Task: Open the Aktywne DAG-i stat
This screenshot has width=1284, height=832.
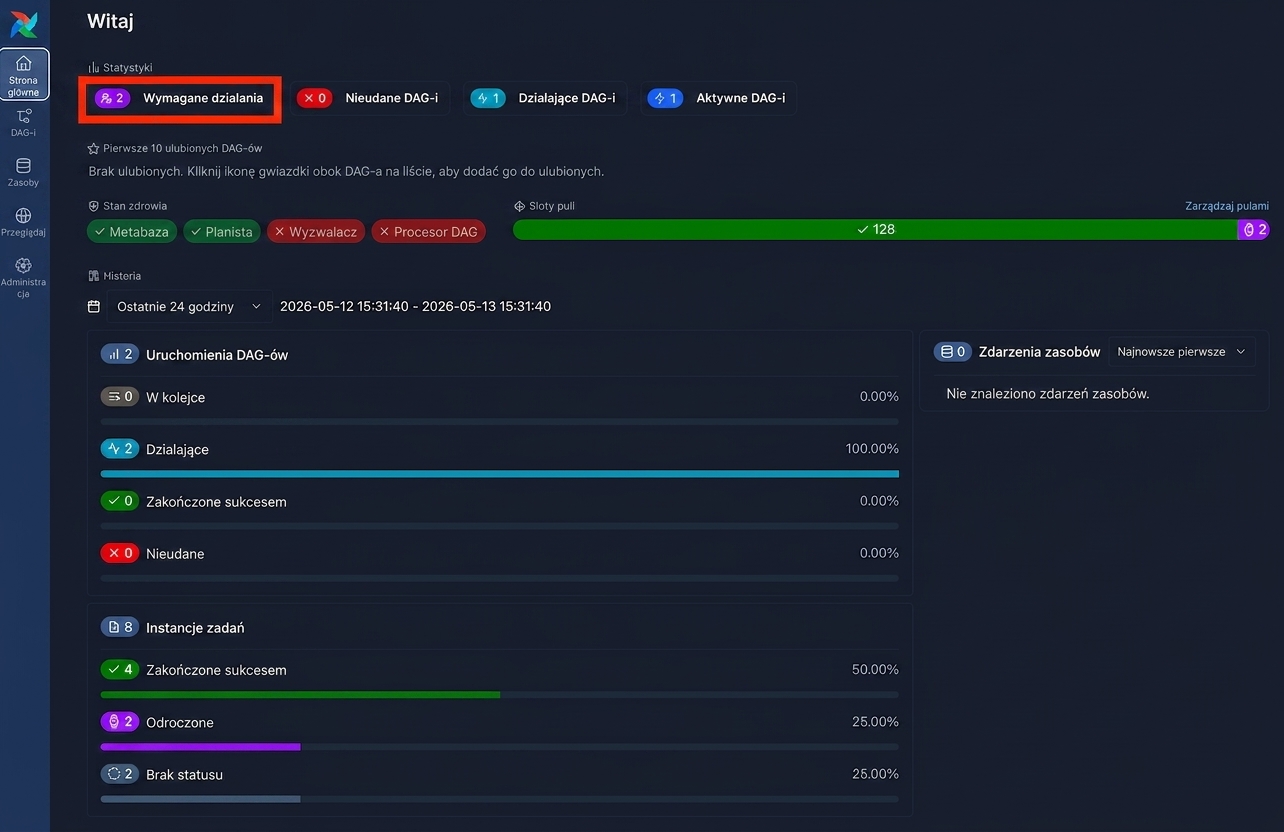Action: pyautogui.click(x=718, y=98)
